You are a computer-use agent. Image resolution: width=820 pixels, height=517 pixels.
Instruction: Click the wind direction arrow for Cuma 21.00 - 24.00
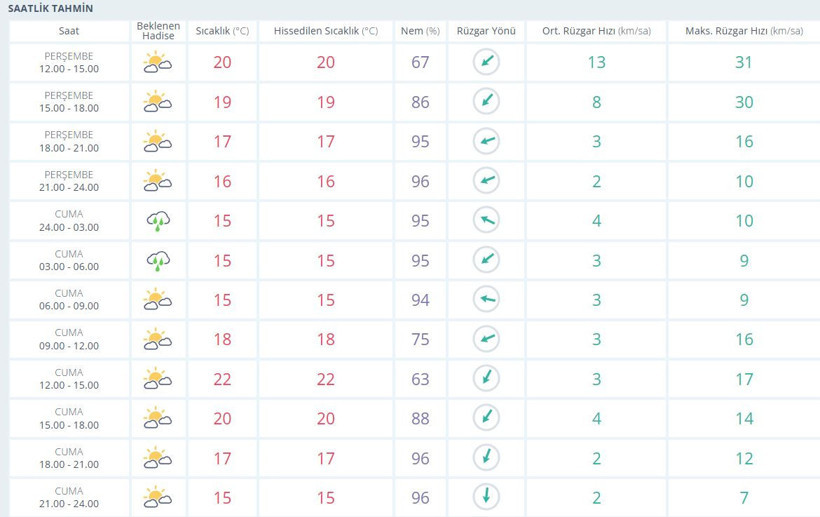pyautogui.click(x=485, y=496)
